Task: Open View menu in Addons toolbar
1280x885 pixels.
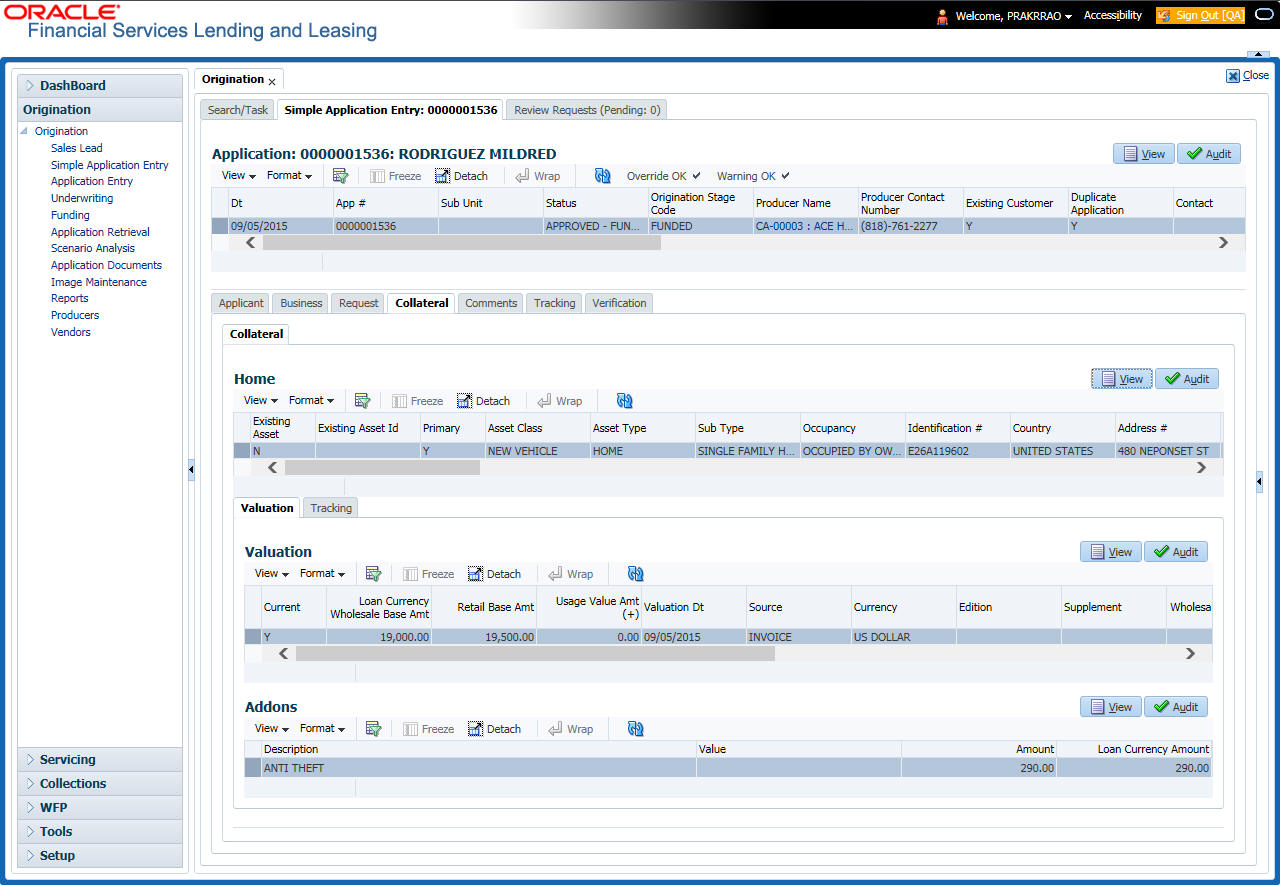Action: (271, 729)
